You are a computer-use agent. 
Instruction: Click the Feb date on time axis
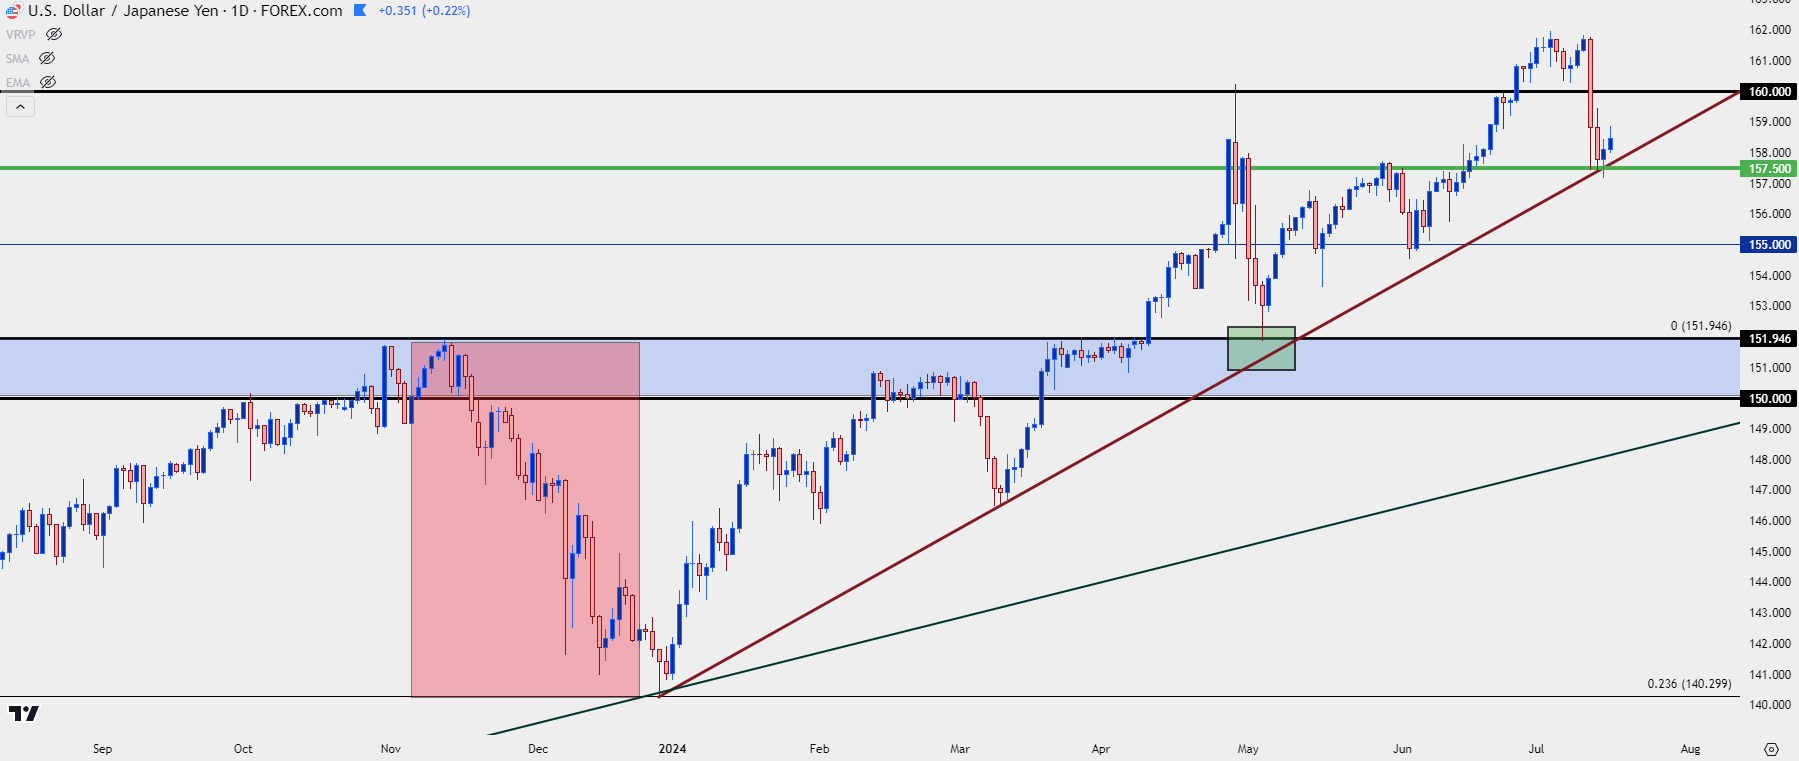click(819, 748)
